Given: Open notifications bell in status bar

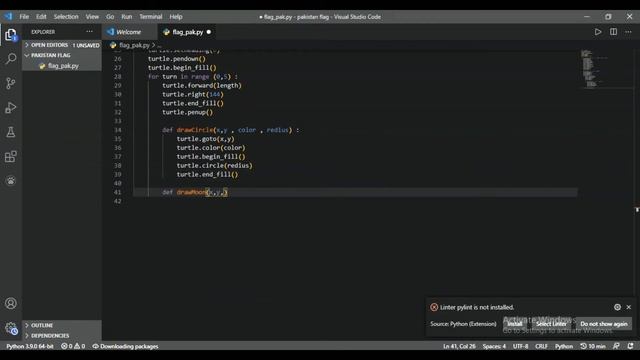Looking at the screenshot, I should pyautogui.click(x=630, y=346).
